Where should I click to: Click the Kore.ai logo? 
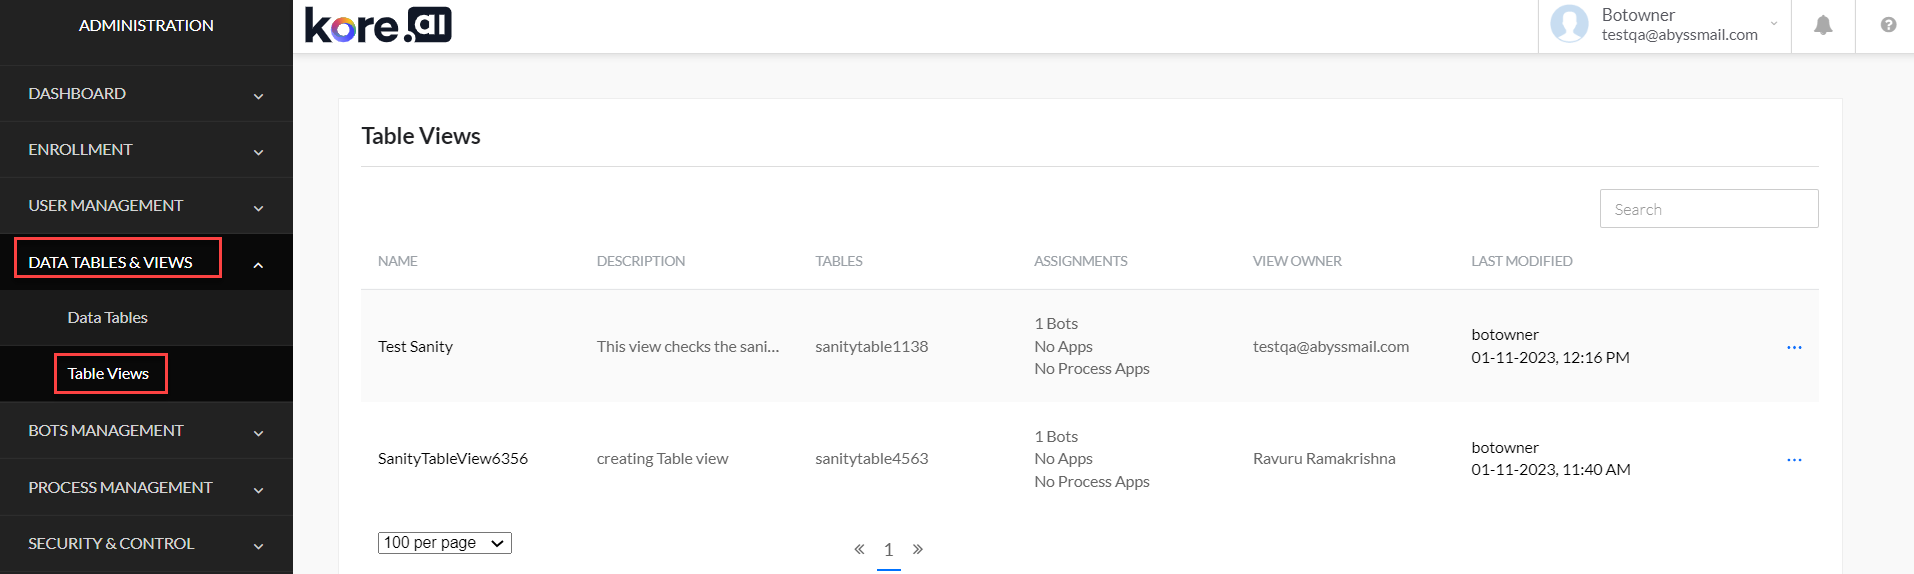(378, 25)
